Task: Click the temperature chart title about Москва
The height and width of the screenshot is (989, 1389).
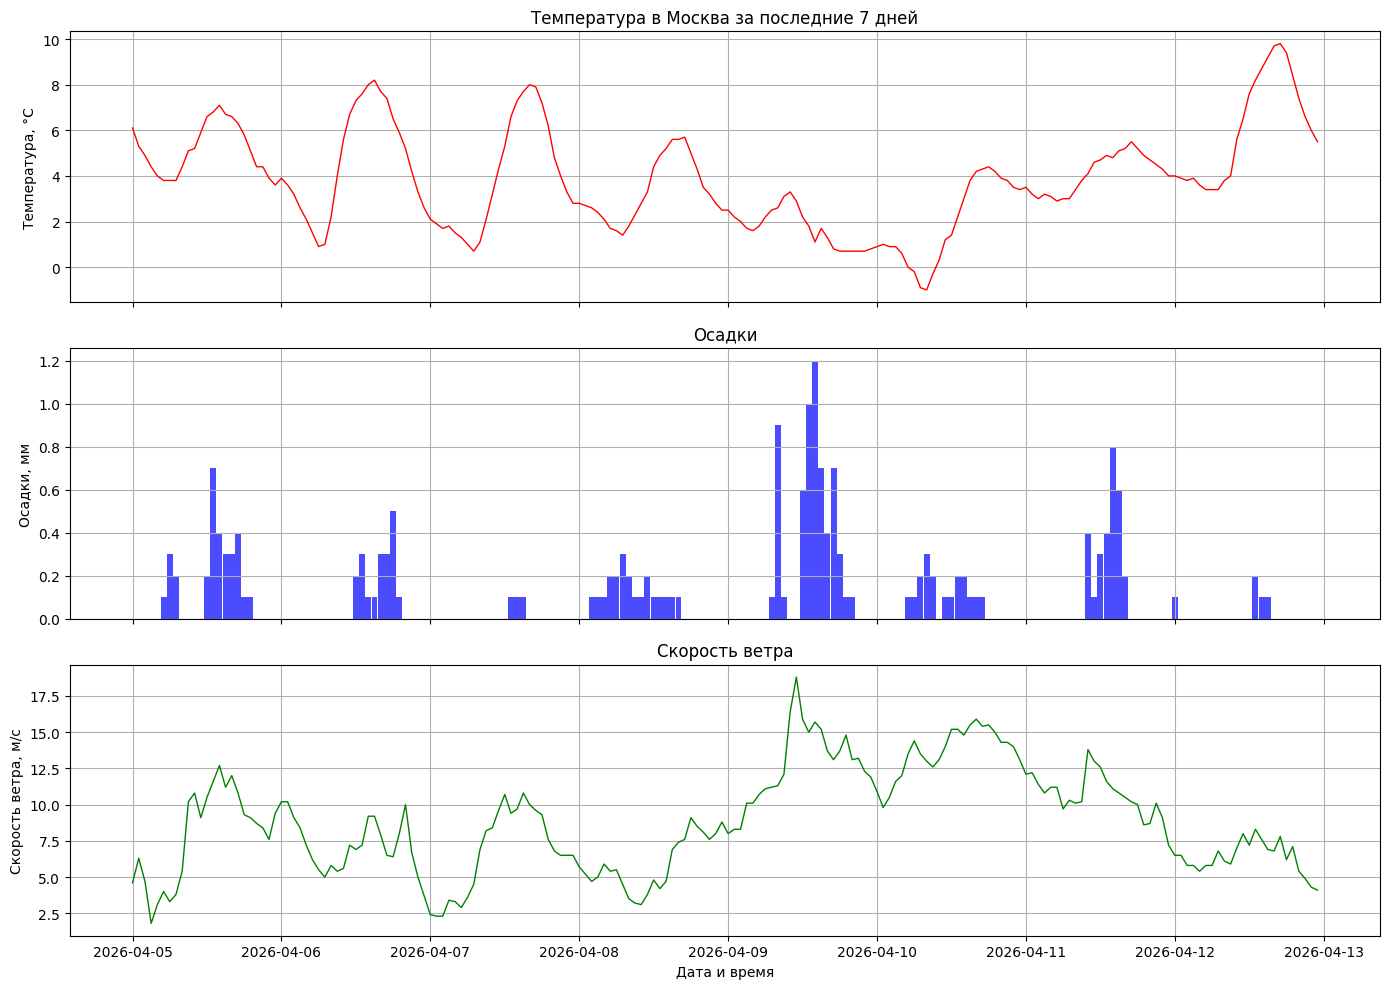Action: (x=724, y=18)
